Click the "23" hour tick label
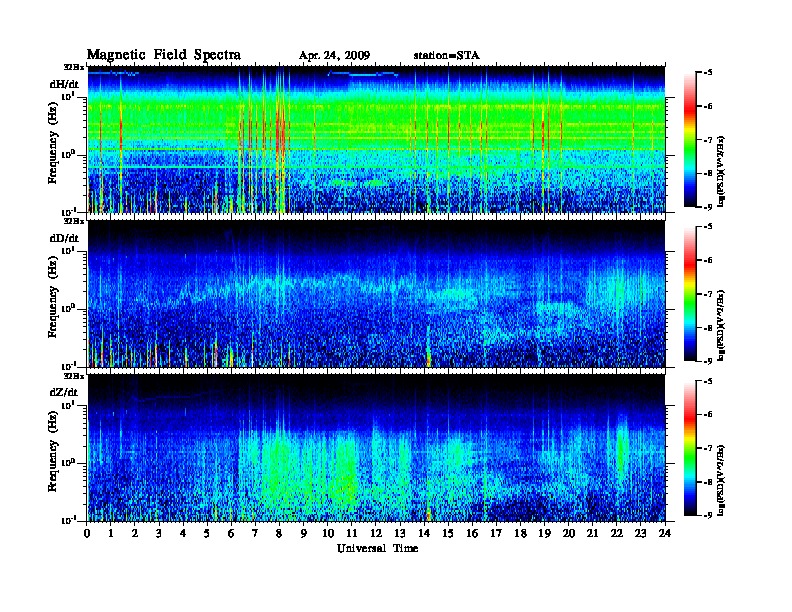The height and width of the screenshot is (612, 792). tap(641, 534)
